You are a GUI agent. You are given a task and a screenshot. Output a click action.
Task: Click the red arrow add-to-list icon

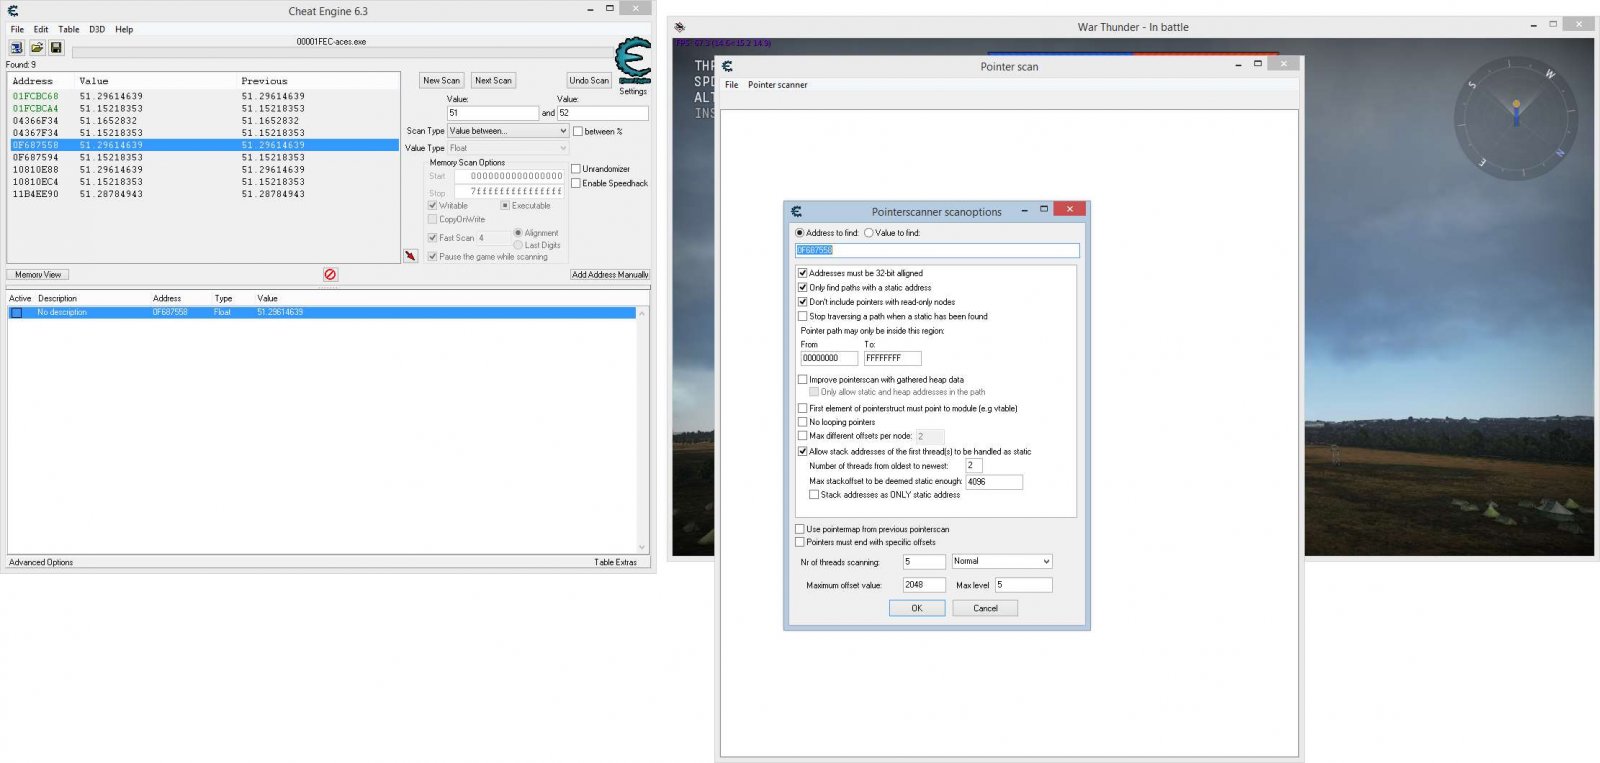pos(410,256)
